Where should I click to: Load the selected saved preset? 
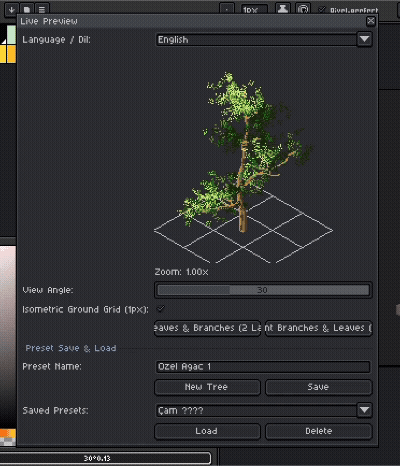tap(207, 431)
